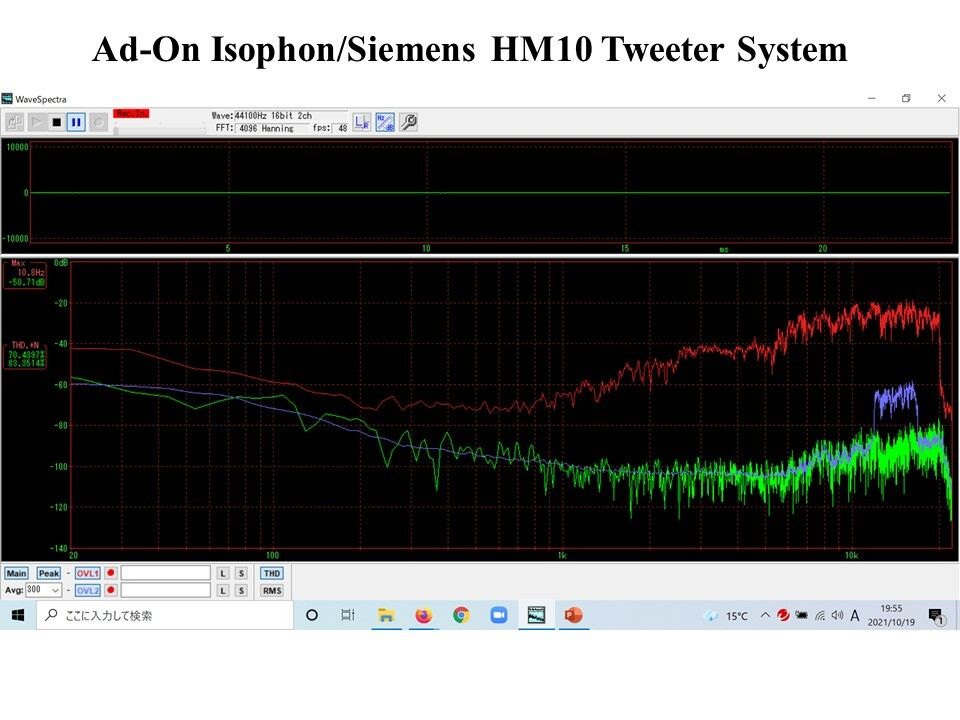Click the record button in toolbar
This screenshot has height=720, width=960.
[x=98, y=122]
